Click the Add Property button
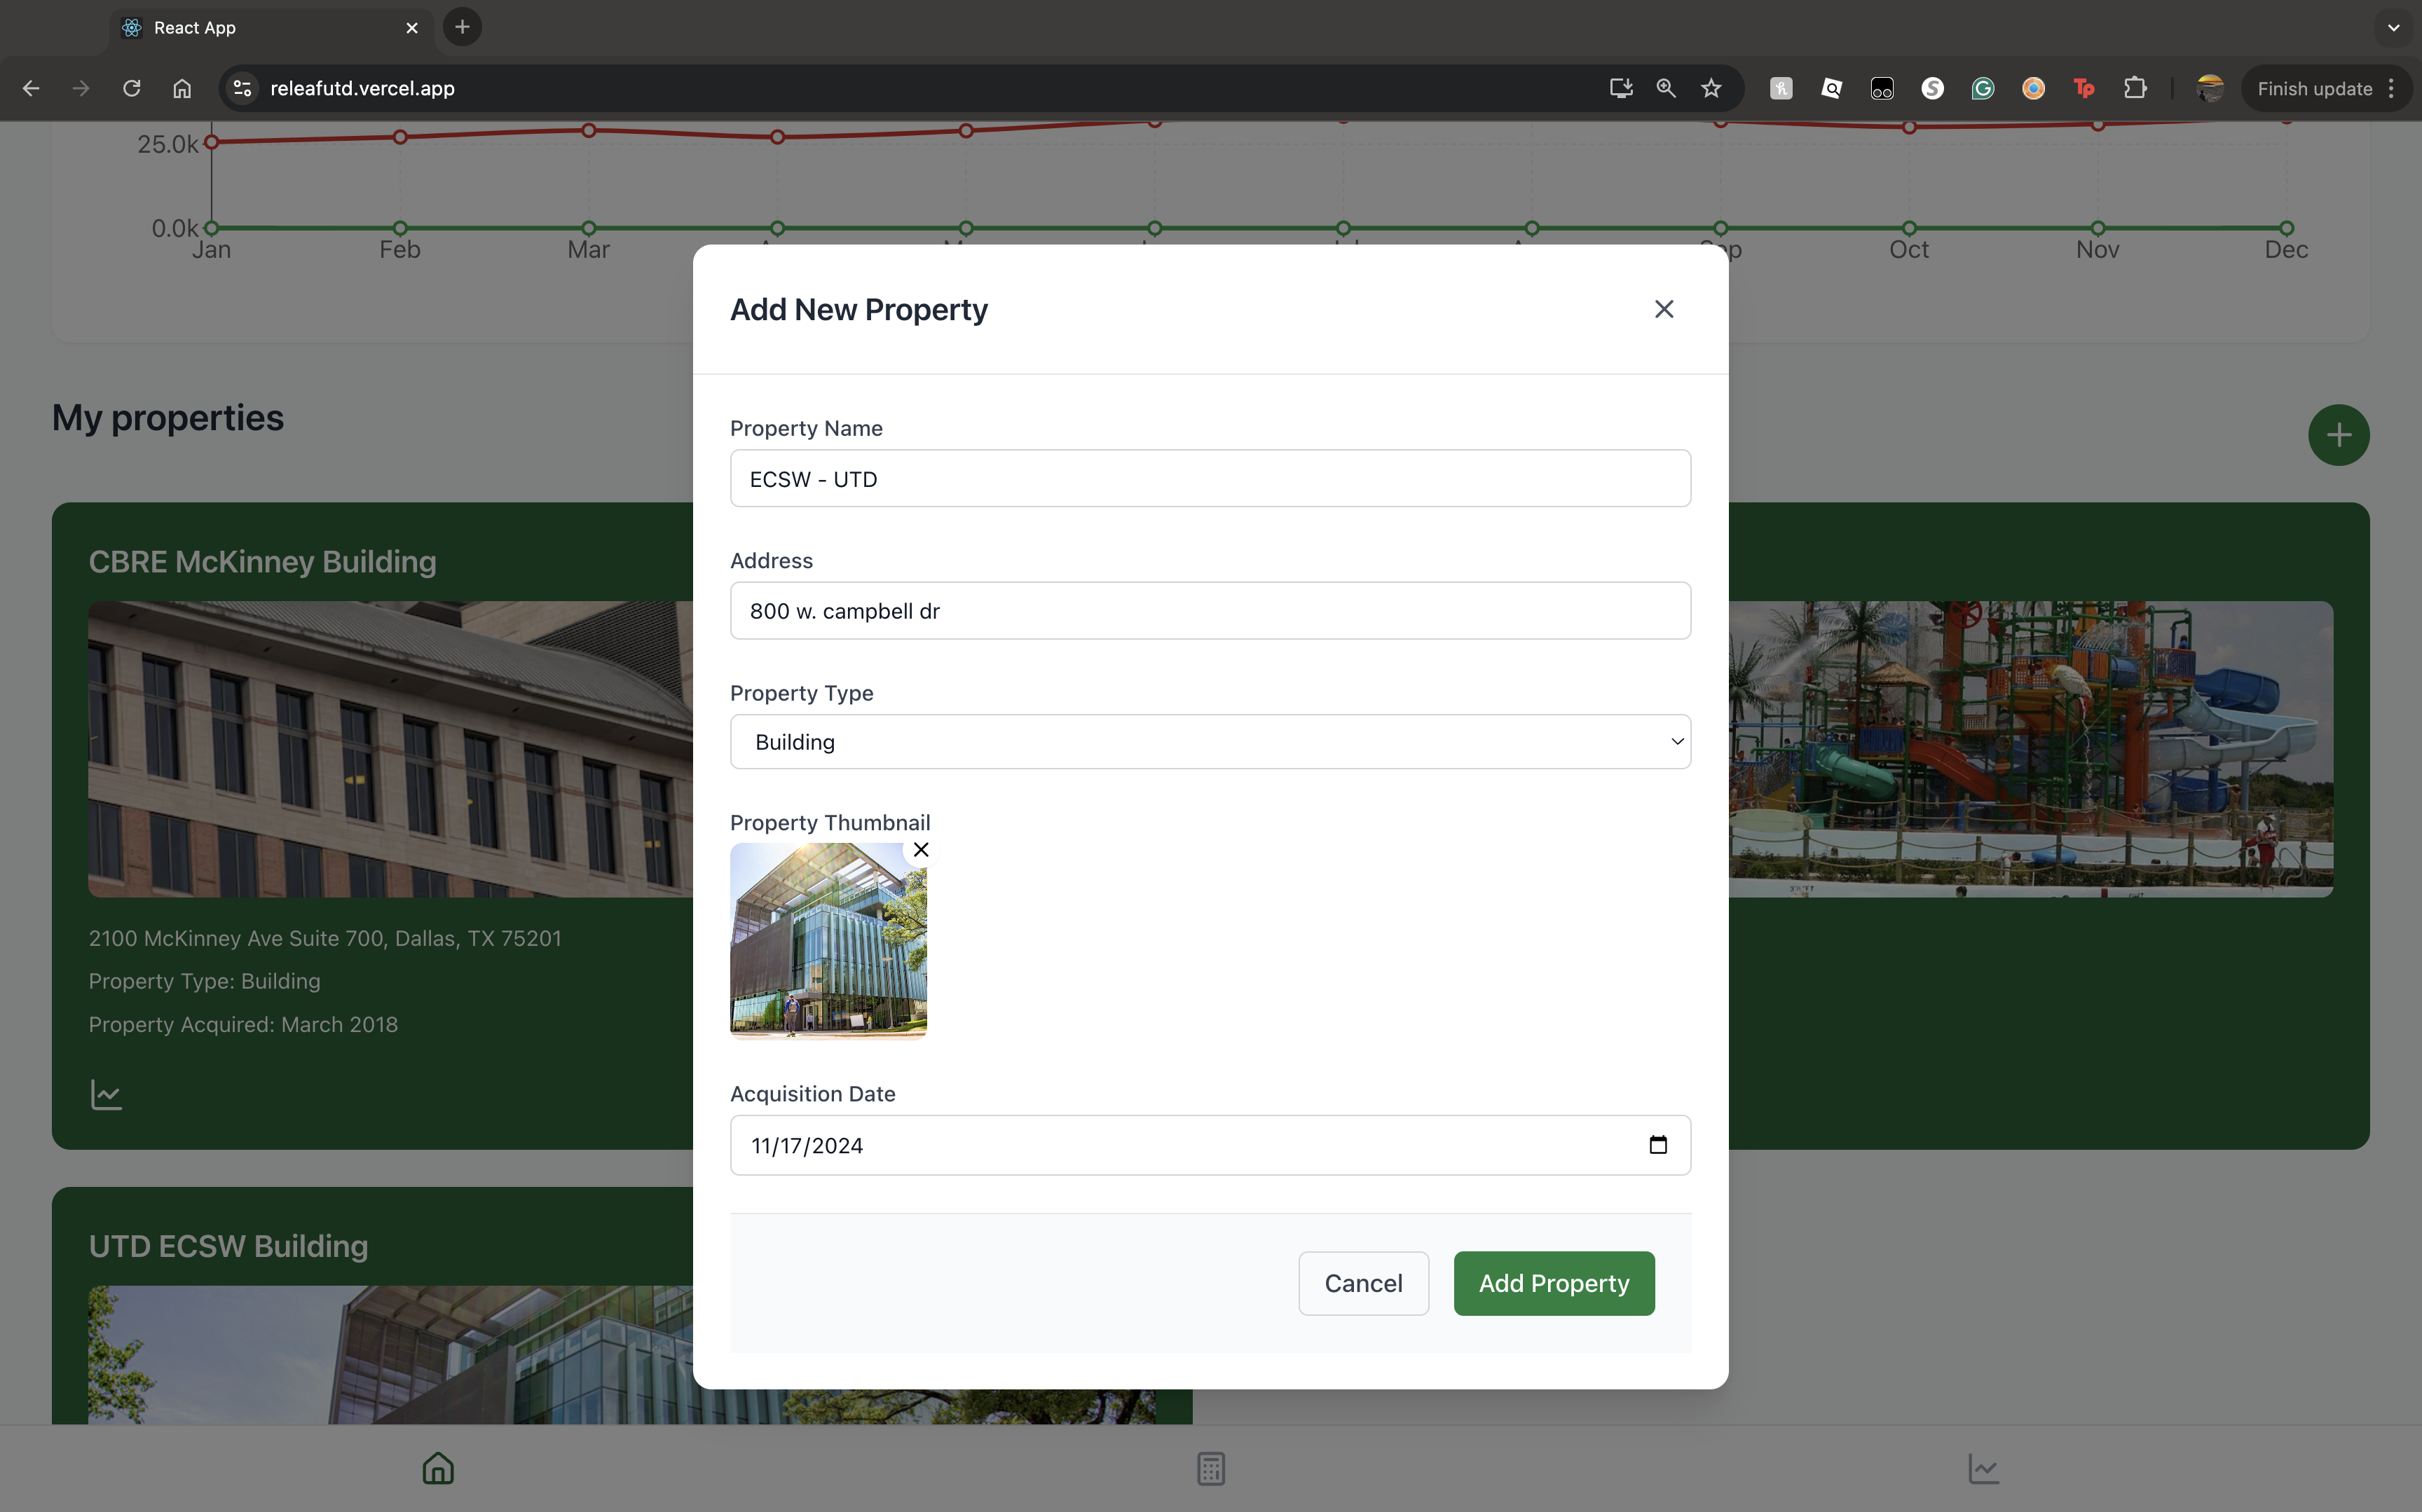This screenshot has width=2422, height=1512. (x=1553, y=1283)
